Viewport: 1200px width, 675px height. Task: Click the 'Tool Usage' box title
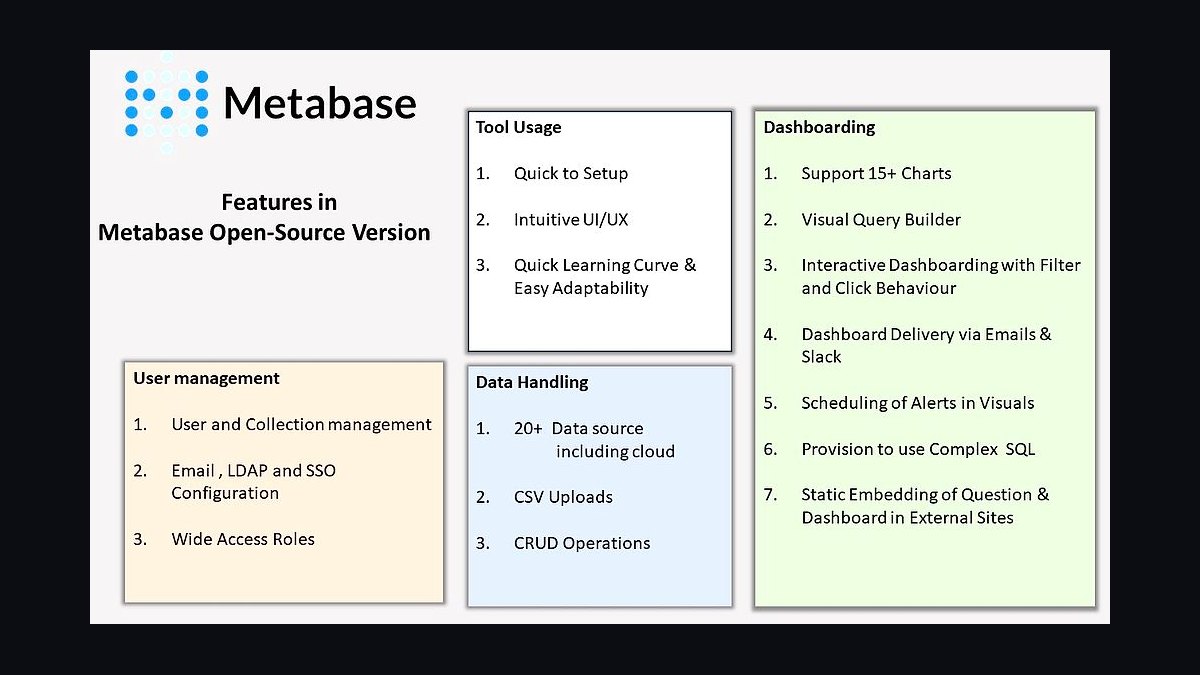click(x=518, y=127)
